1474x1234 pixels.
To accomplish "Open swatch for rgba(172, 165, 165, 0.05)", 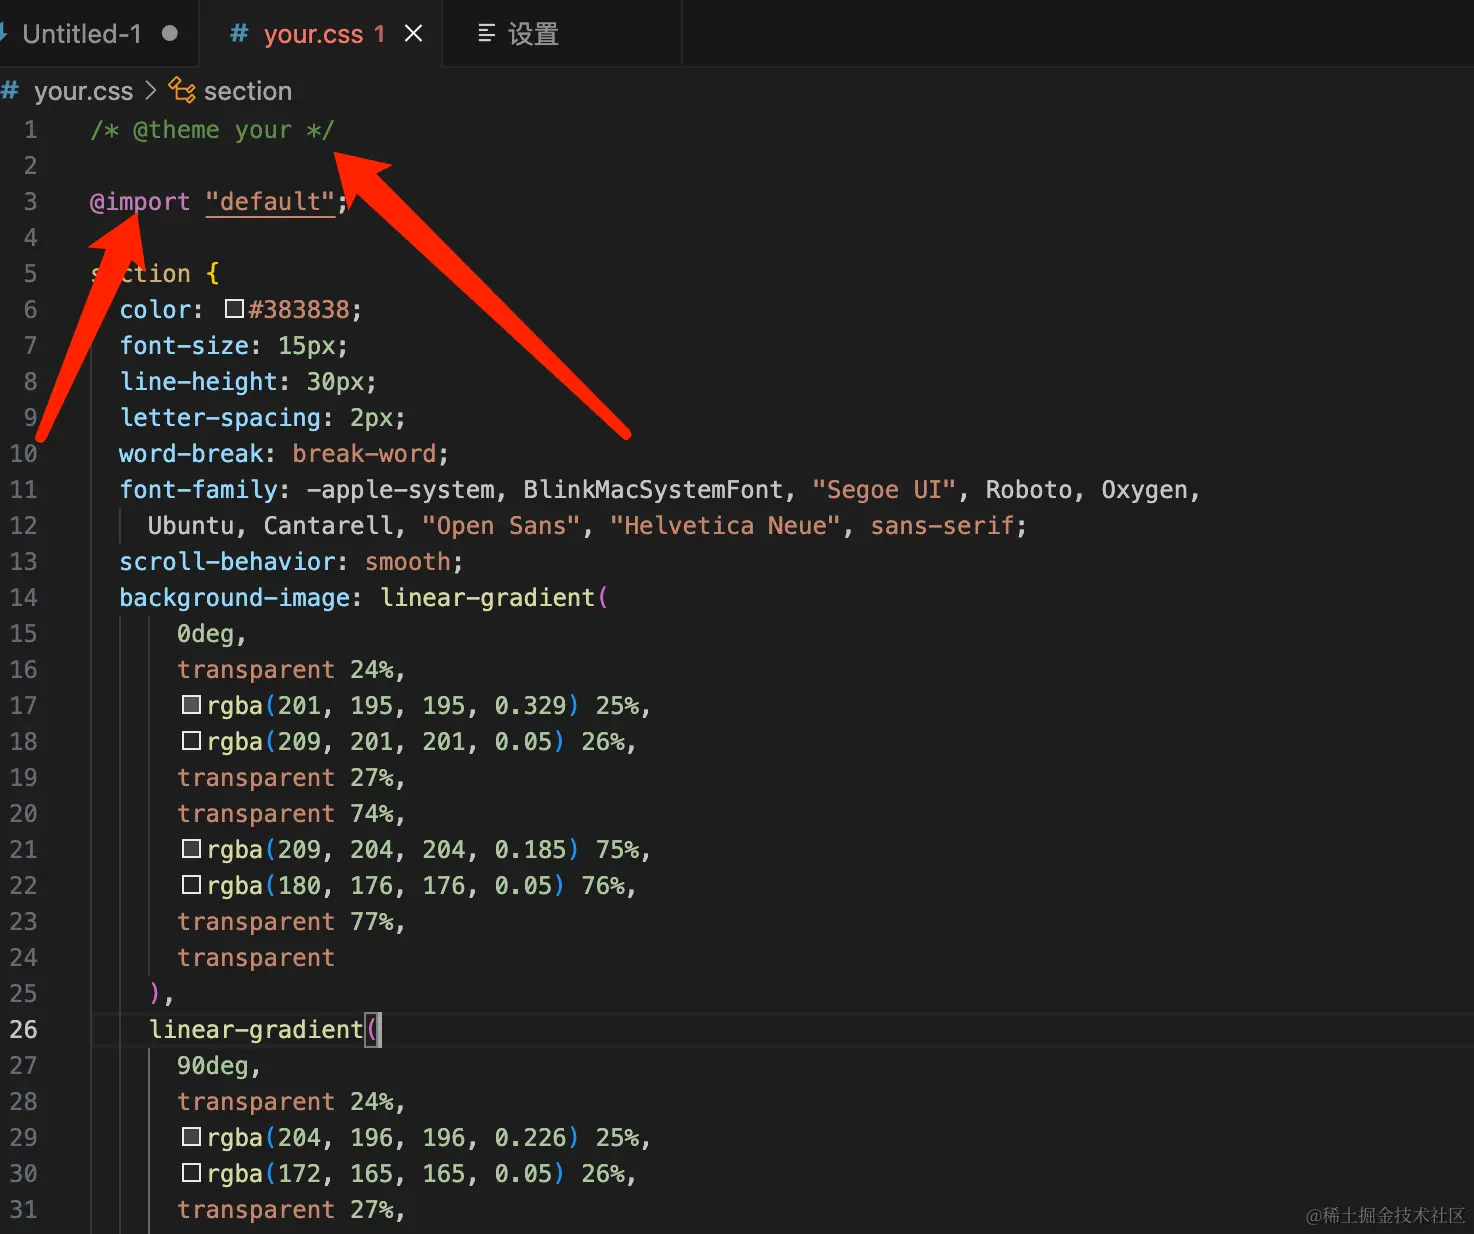I will click(191, 1173).
